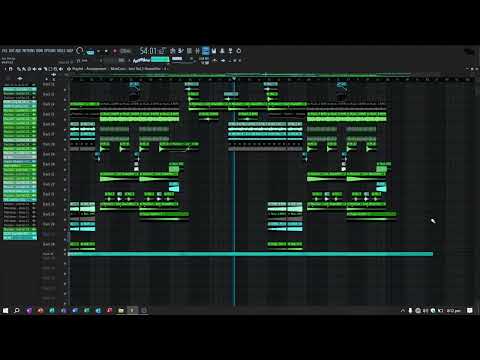
Task: Toggle pattern/song mode switch
Action: (90, 52)
